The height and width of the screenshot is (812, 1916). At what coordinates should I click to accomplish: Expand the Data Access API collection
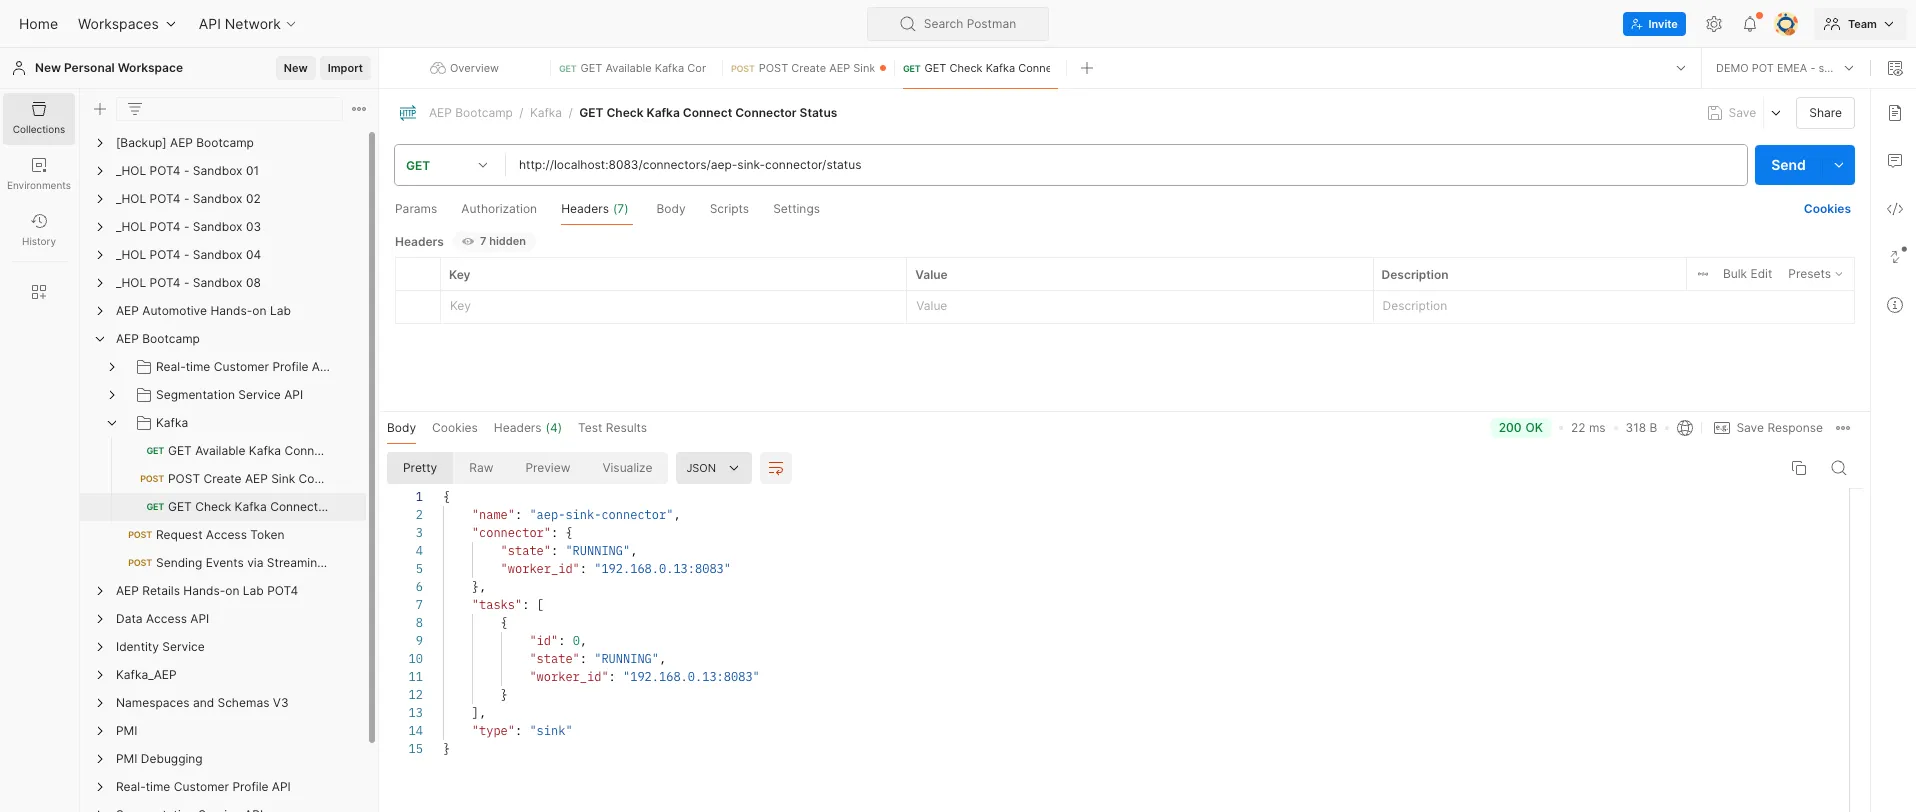coord(100,619)
